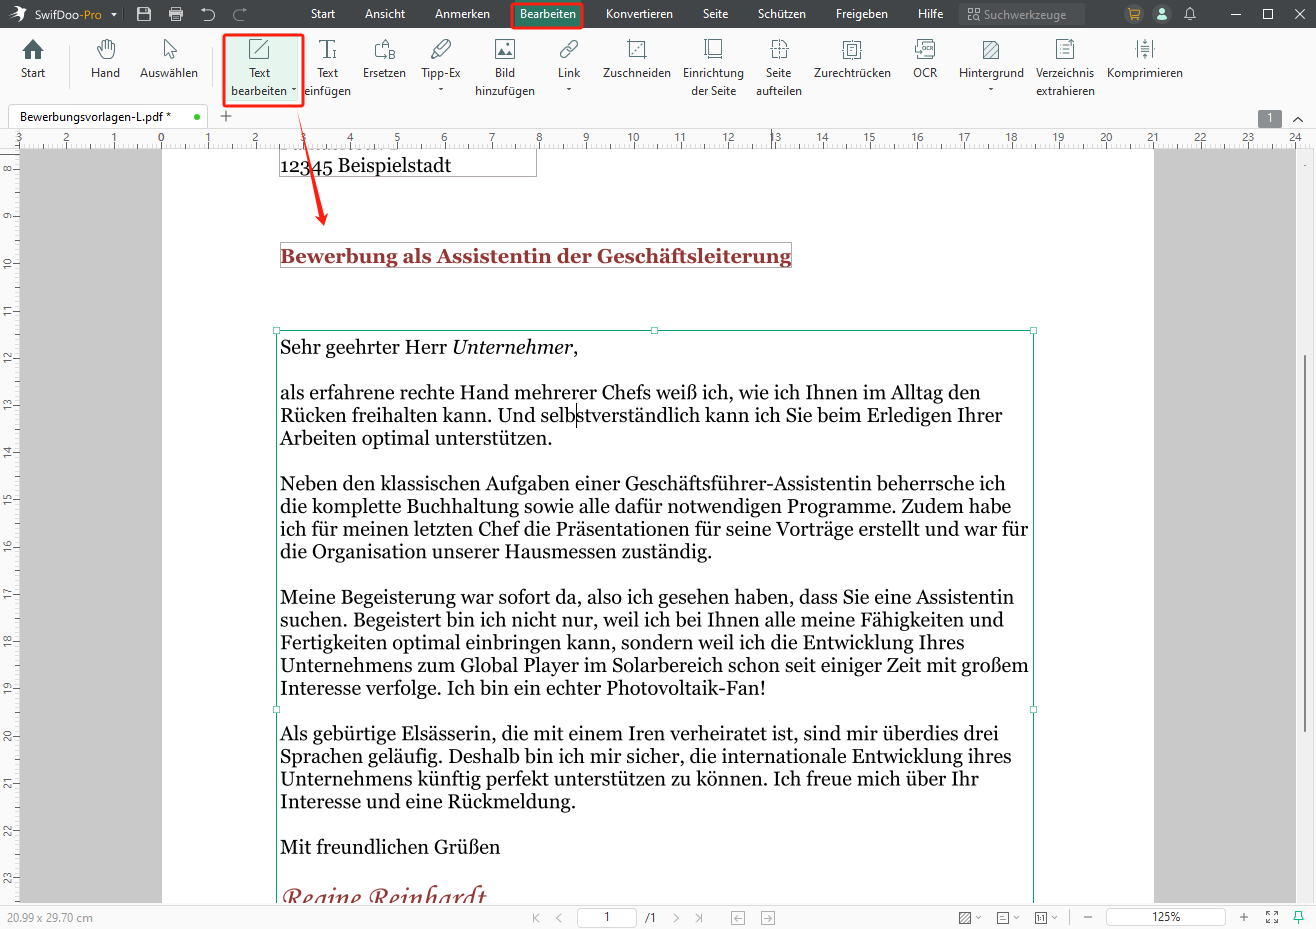The width and height of the screenshot is (1316, 929).
Task: Go to previous page arrow
Action: coord(559,917)
